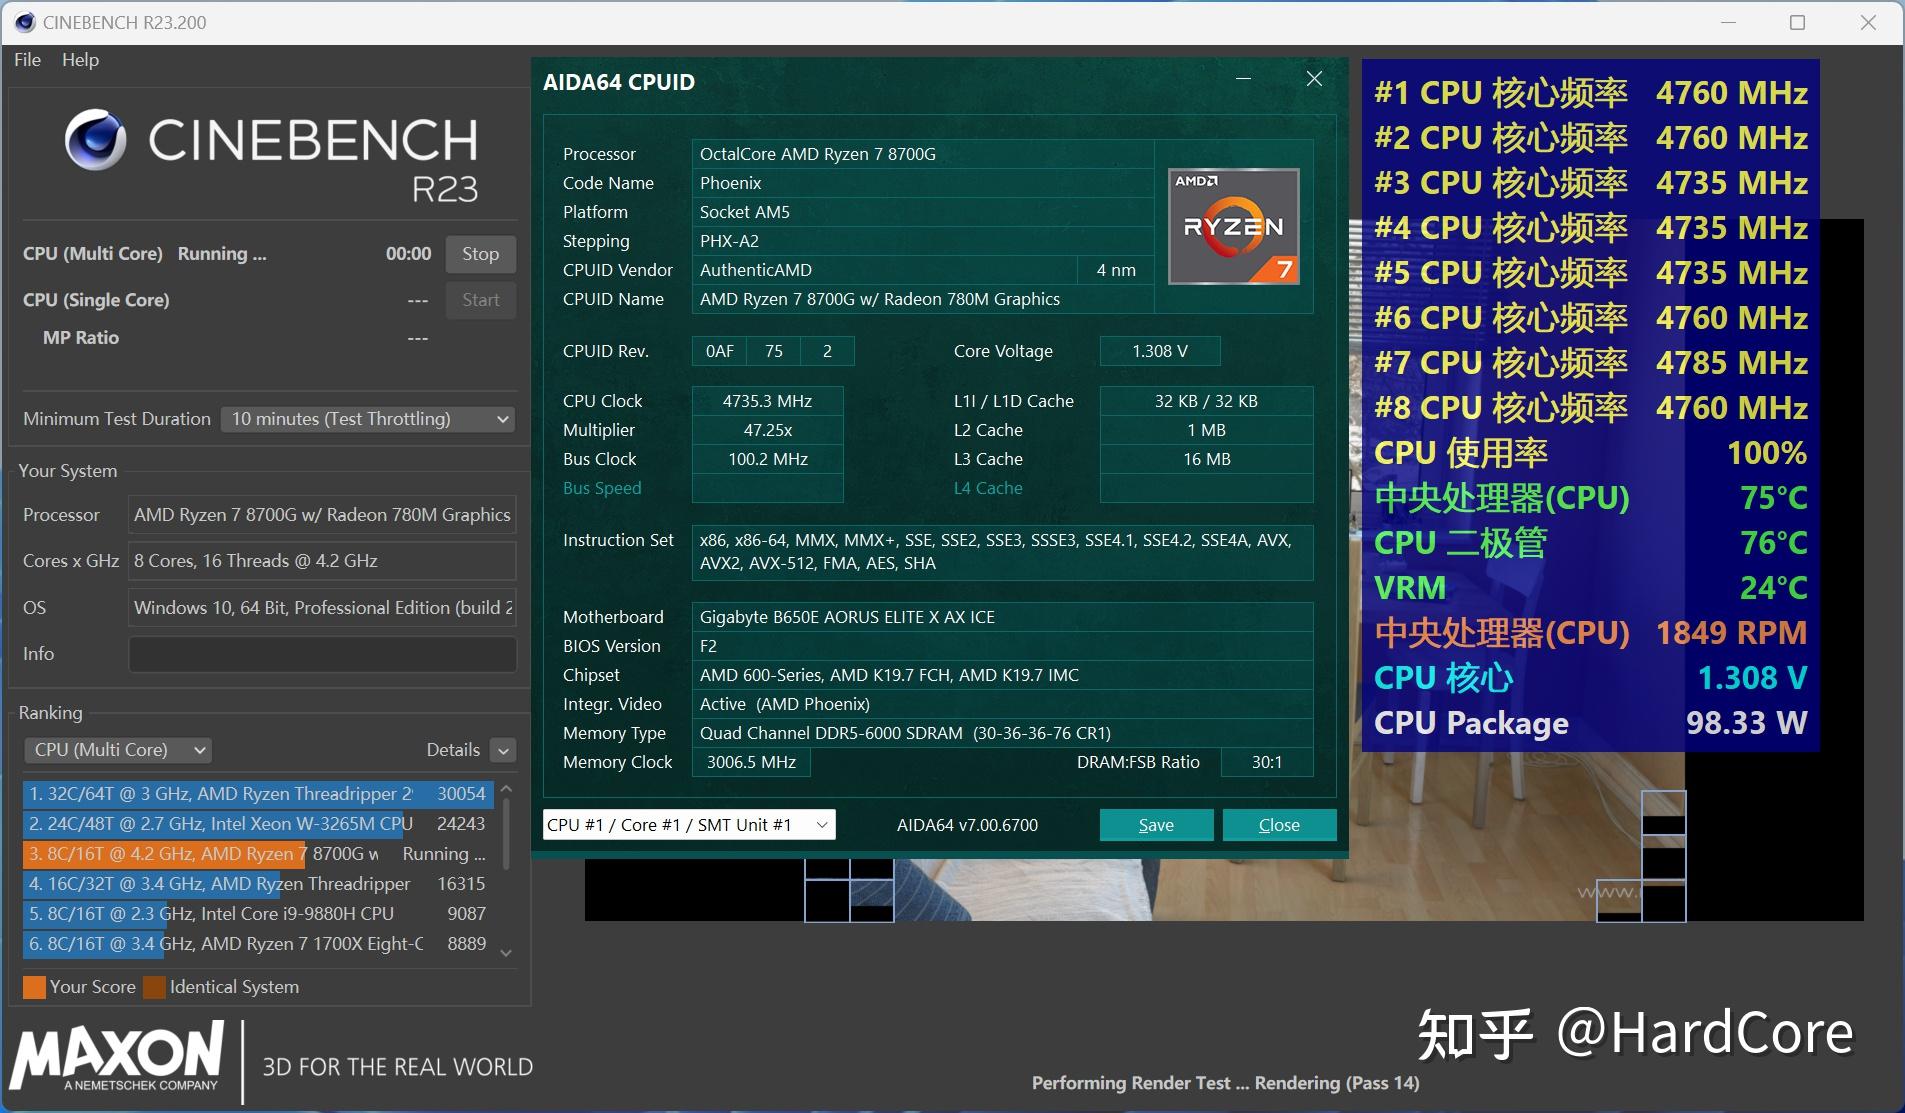Click the Maxon logo at bottom left
This screenshot has height=1113, width=1905.
click(118, 1058)
